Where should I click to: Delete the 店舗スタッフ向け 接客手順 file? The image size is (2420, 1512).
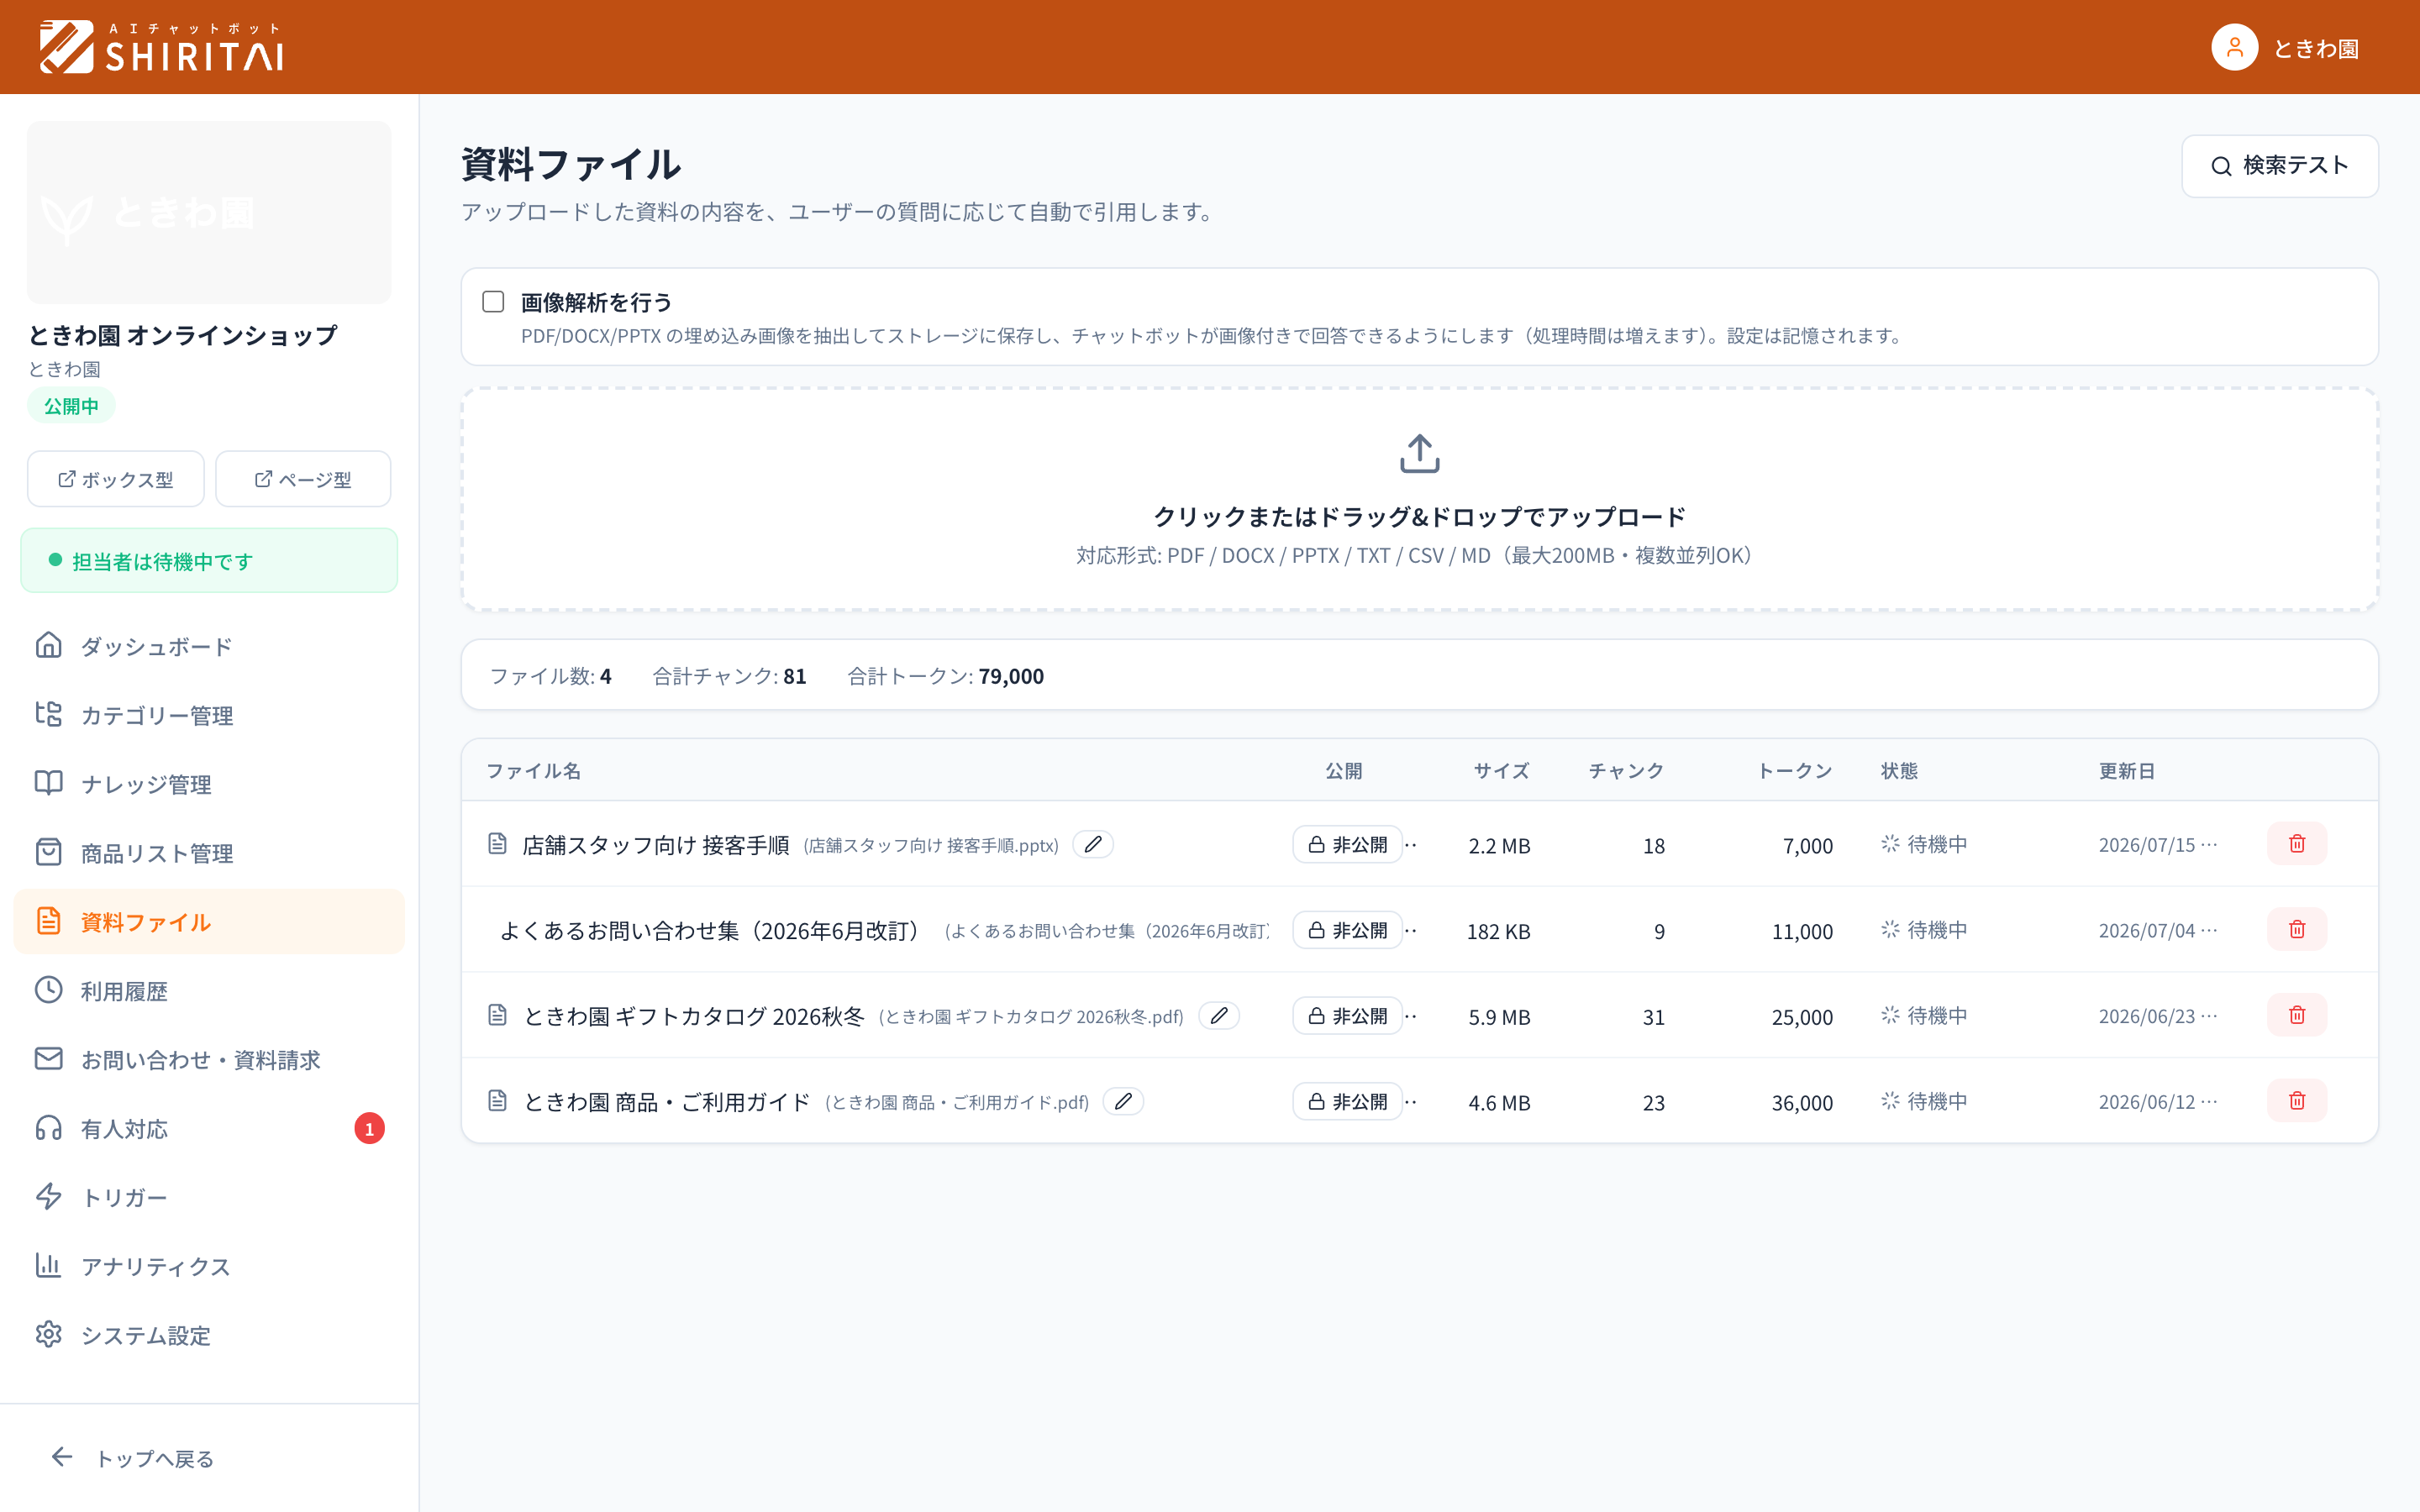pos(2296,844)
